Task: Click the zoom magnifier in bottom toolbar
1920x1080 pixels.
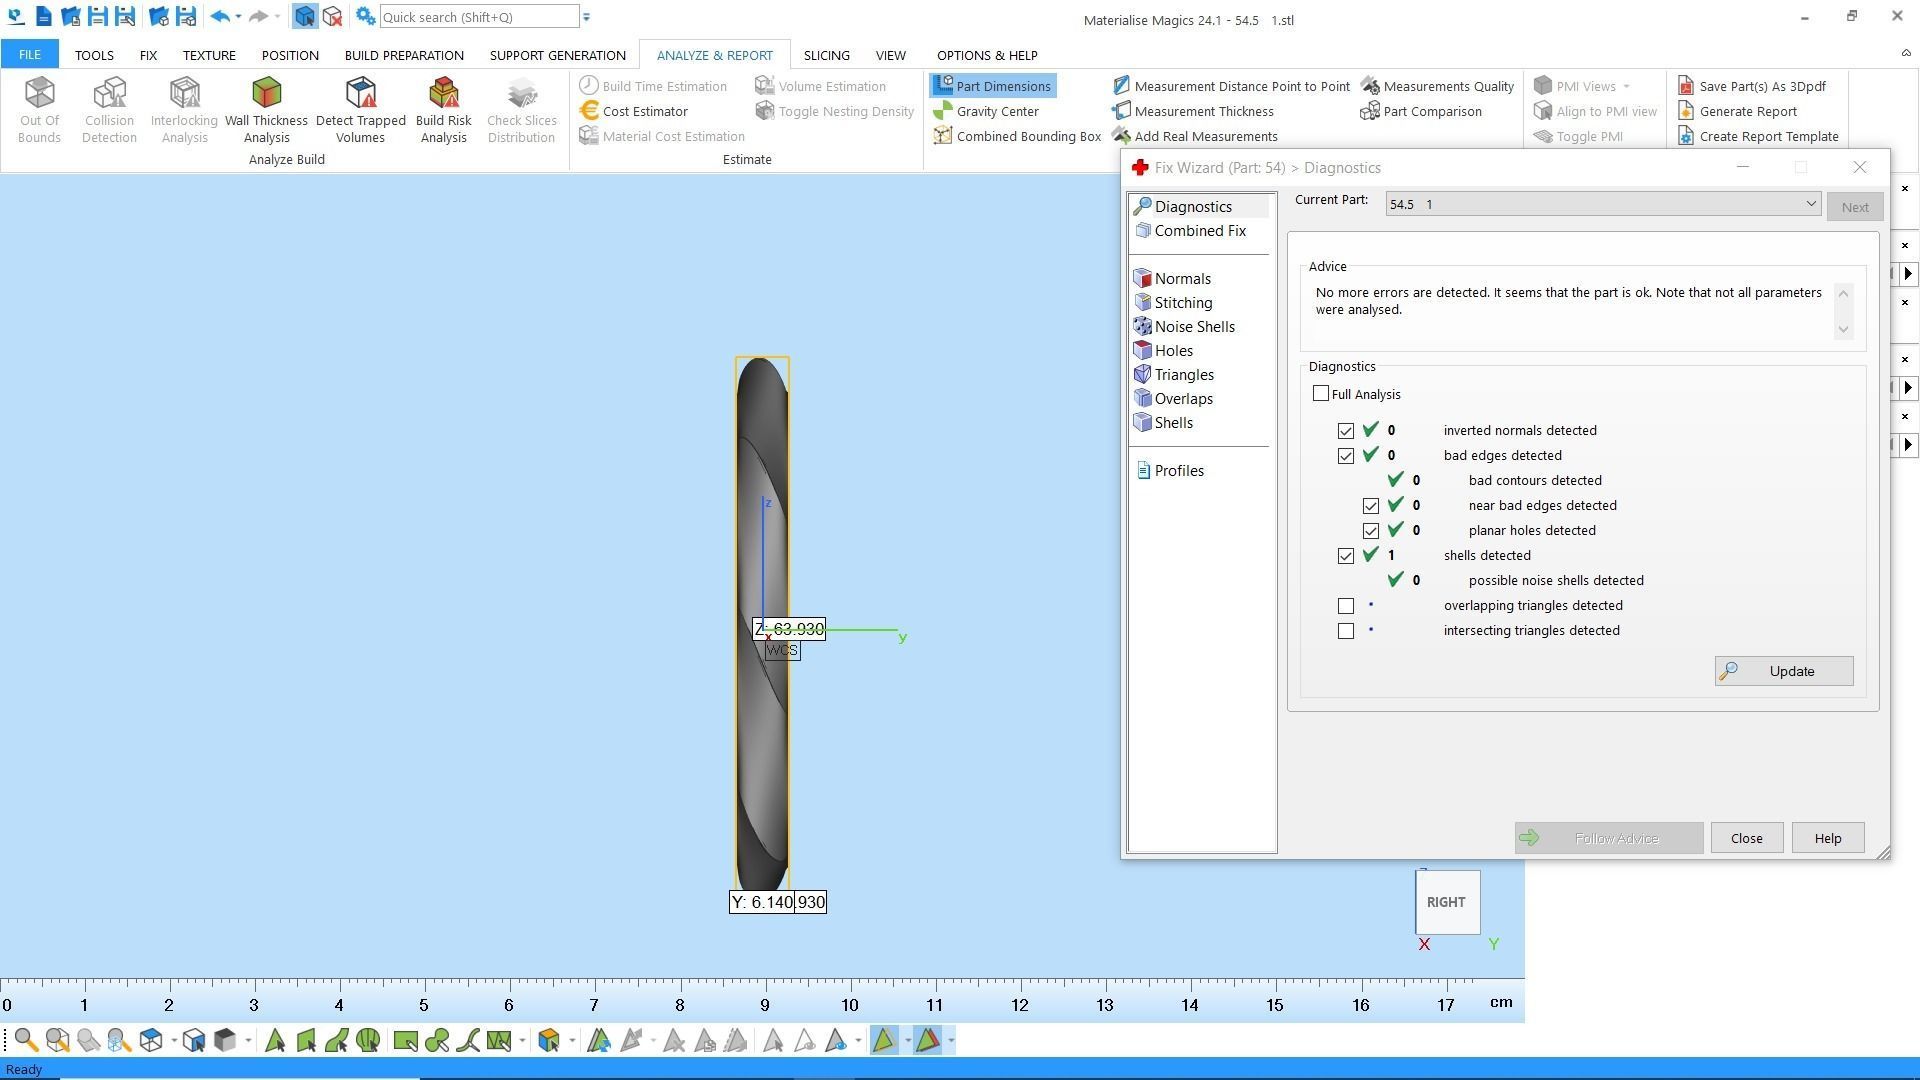Action: (x=26, y=1041)
